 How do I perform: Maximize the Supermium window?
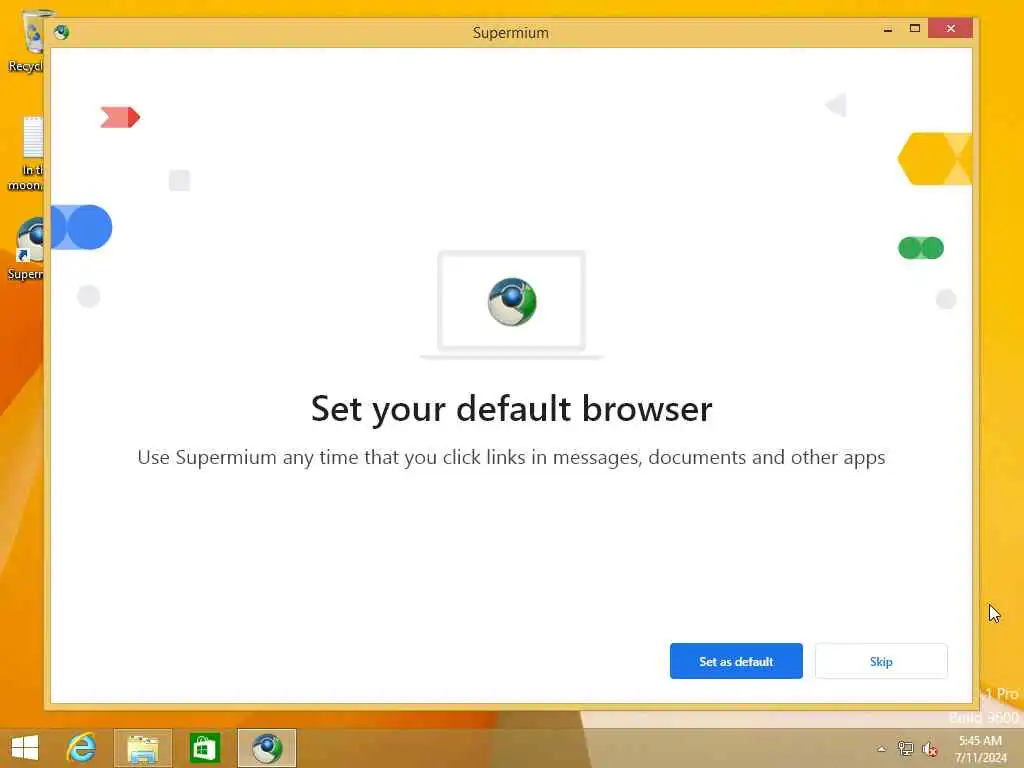point(914,29)
